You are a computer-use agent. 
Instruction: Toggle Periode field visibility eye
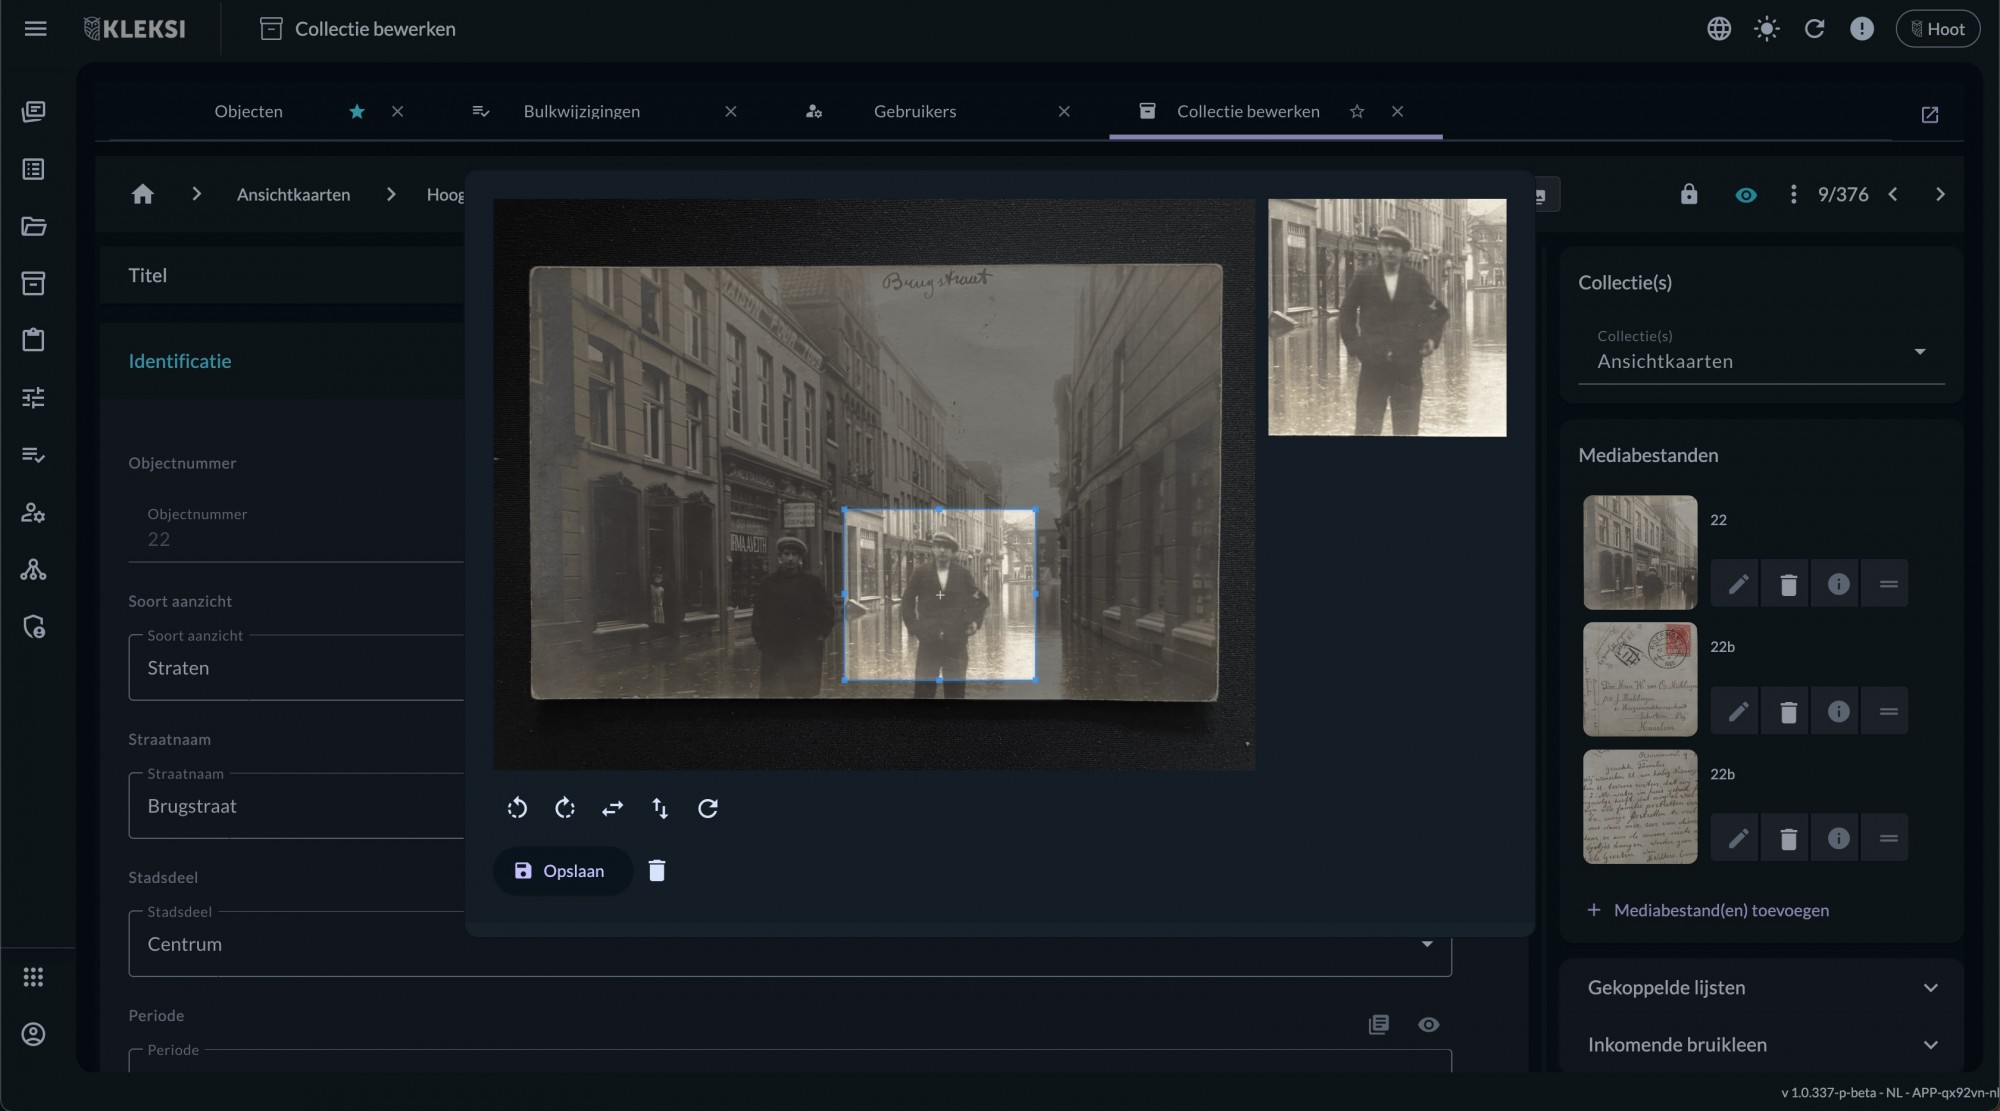click(x=1429, y=1024)
